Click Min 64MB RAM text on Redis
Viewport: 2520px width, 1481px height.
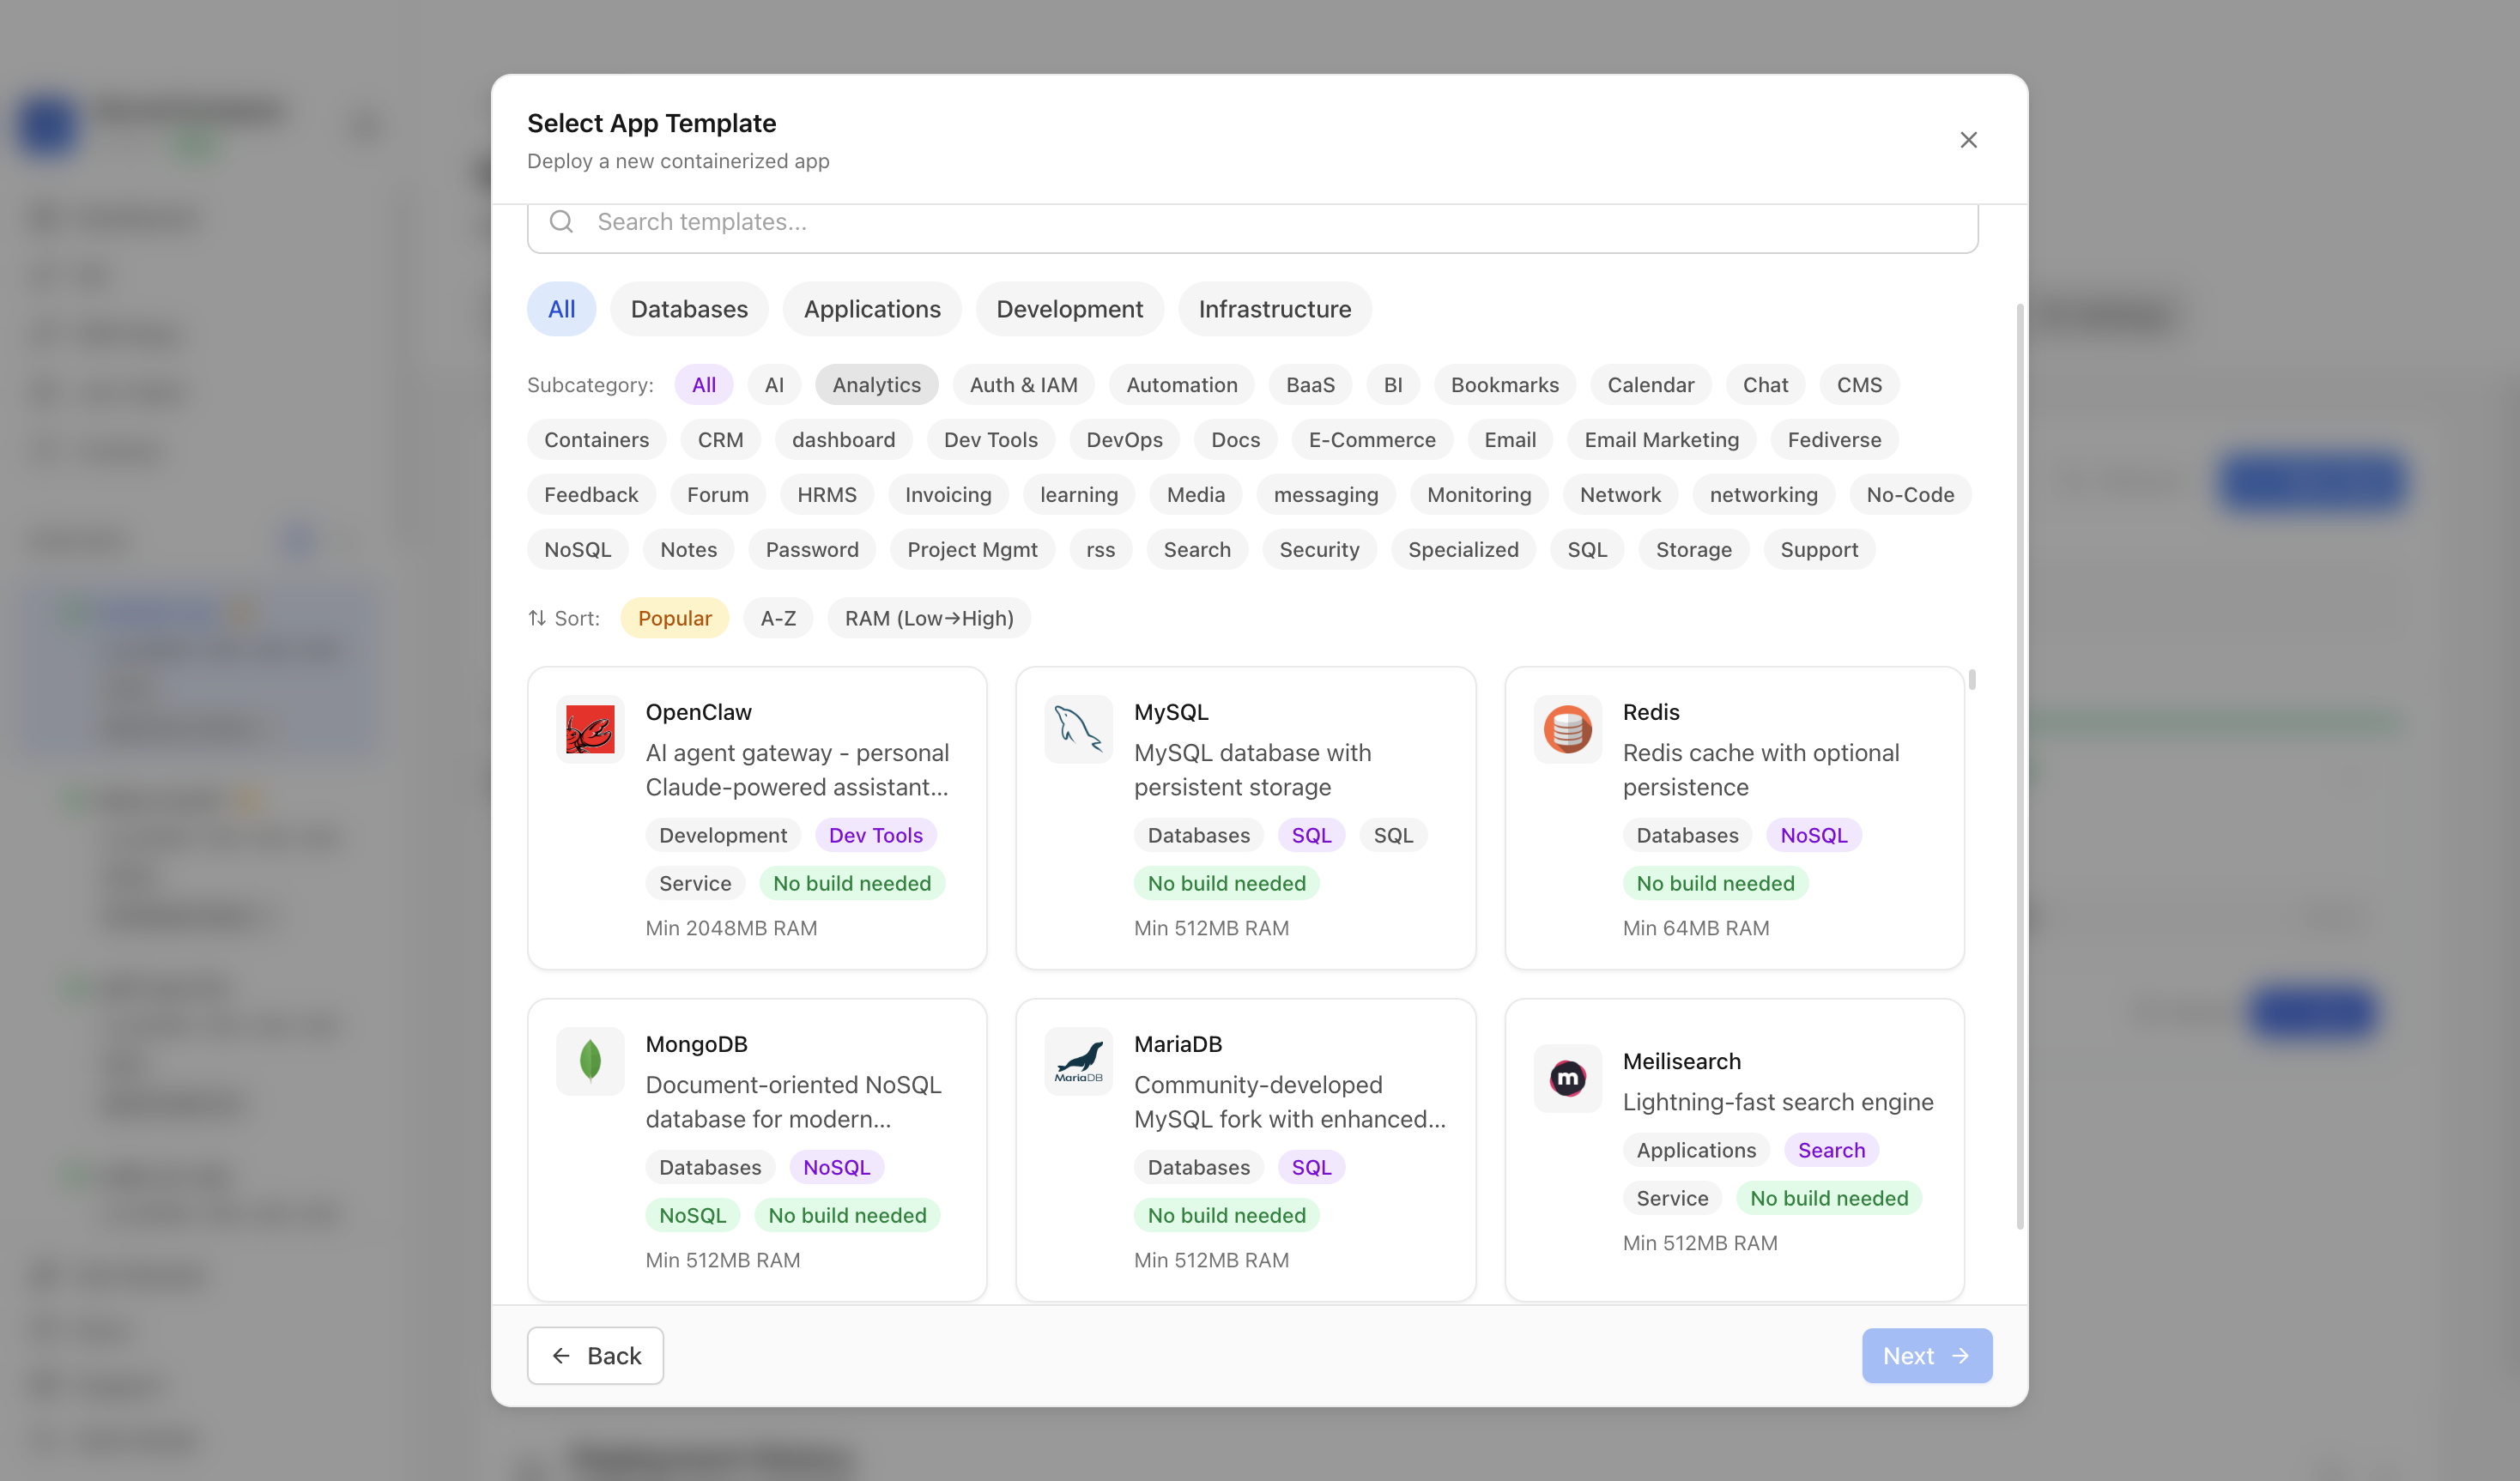click(x=1695, y=928)
